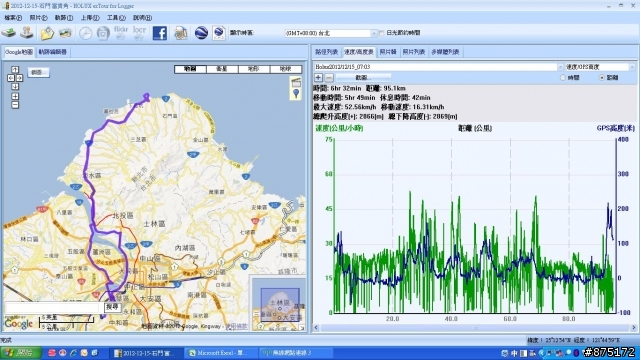Click the map search input field

click(53, 307)
